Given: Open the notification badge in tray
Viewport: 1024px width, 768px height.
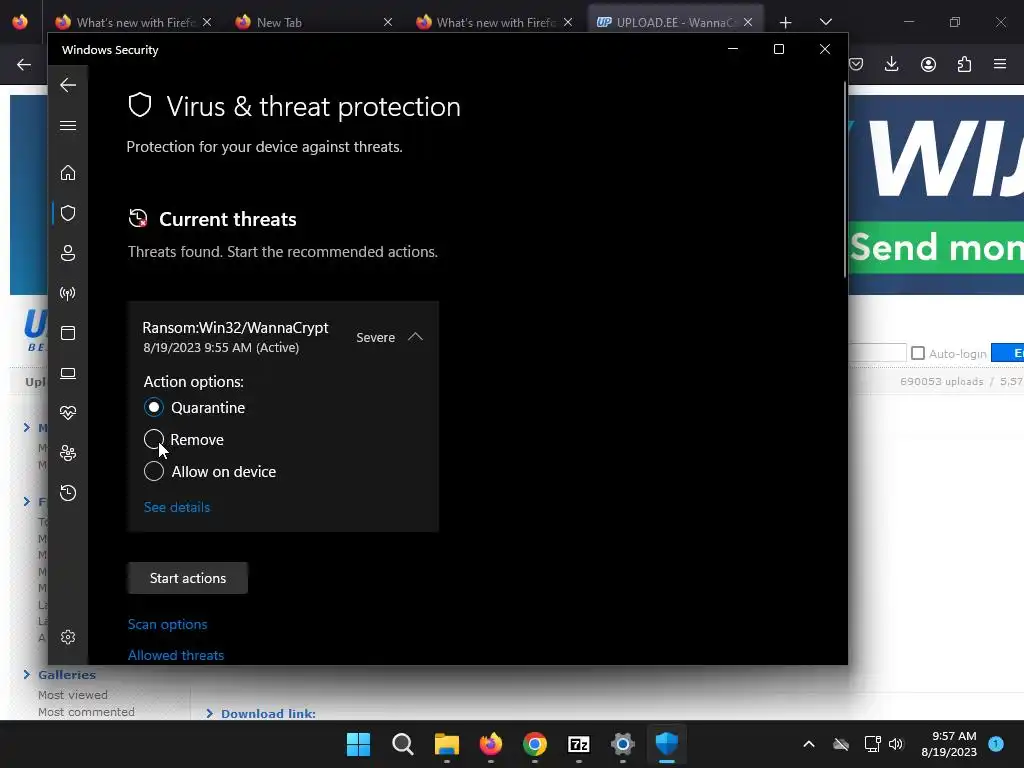Looking at the screenshot, I should [995, 743].
